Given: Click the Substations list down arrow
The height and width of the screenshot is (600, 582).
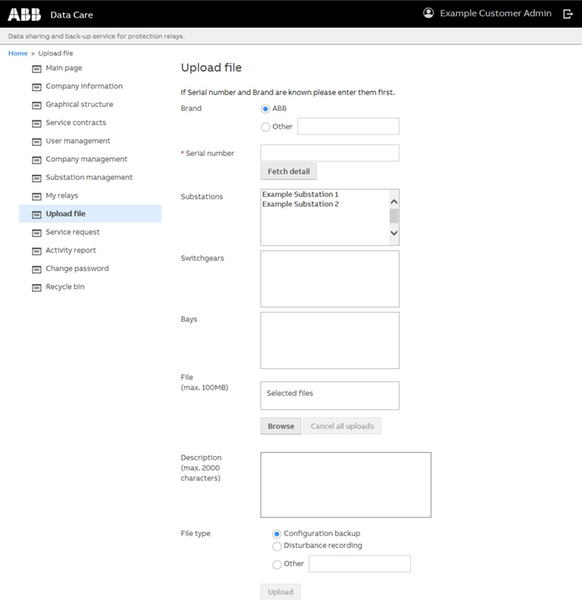Looking at the screenshot, I should coord(394,233).
